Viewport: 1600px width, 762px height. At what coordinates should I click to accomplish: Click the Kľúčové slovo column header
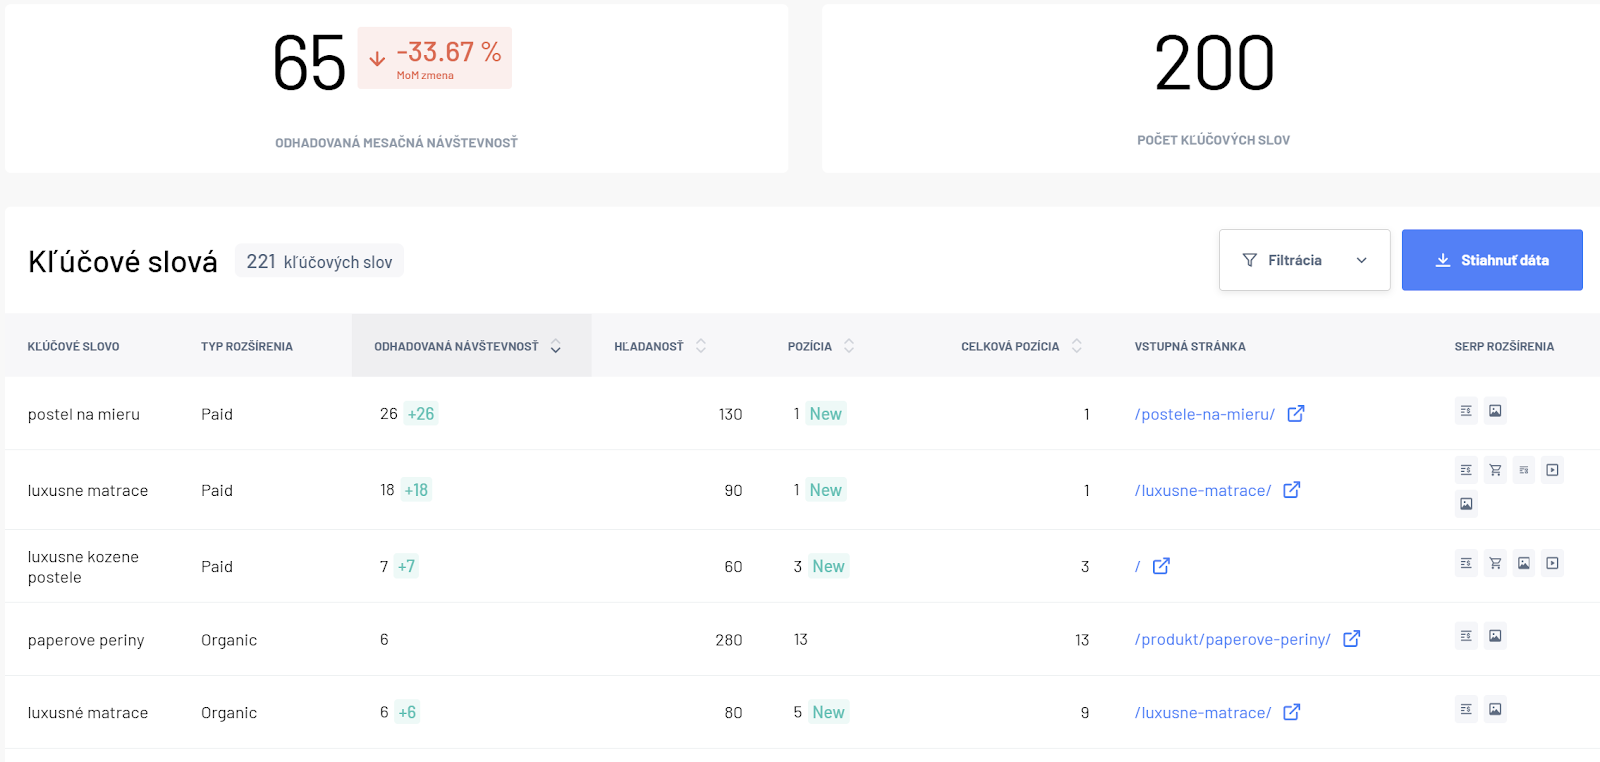click(73, 347)
